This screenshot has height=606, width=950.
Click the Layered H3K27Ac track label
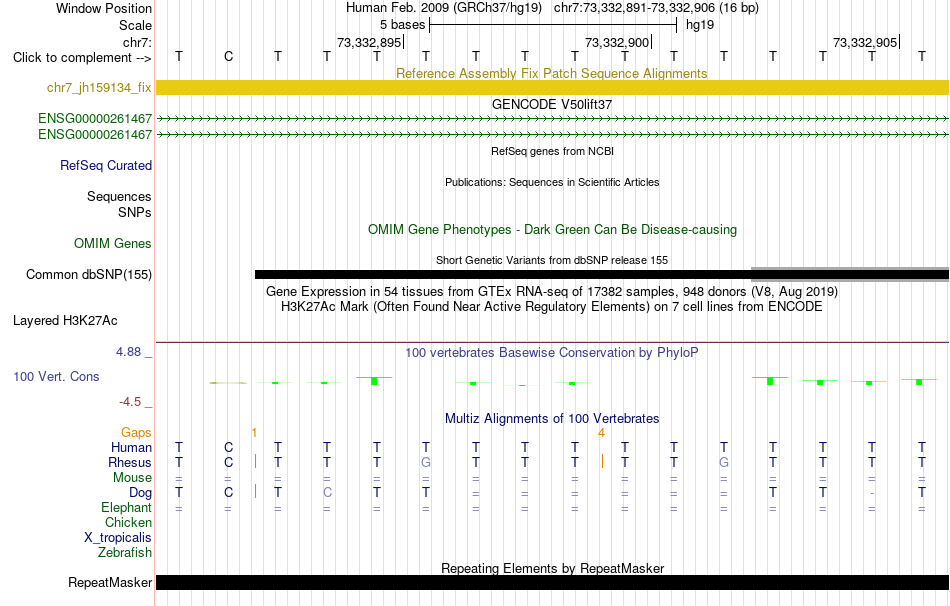pyautogui.click(x=65, y=321)
